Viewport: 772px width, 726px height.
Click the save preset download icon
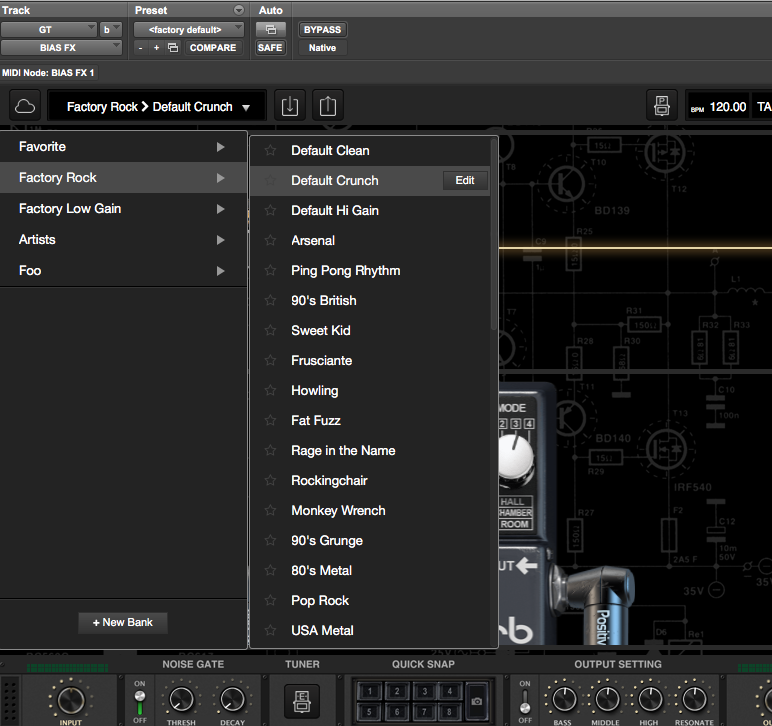click(290, 106)
